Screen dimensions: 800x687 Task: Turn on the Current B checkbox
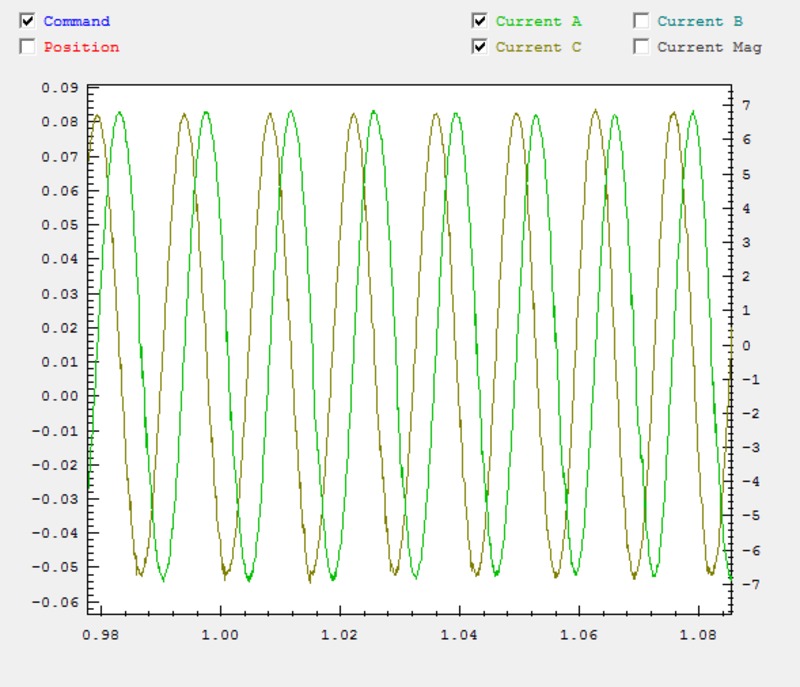click(641, 21)
